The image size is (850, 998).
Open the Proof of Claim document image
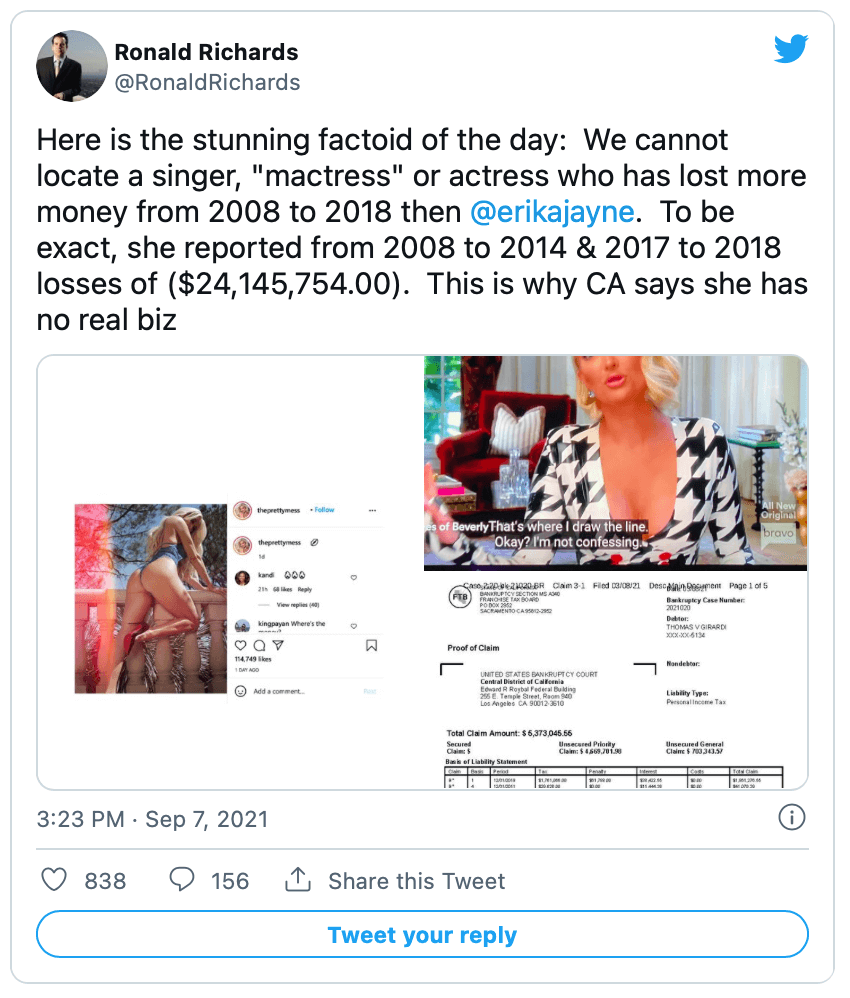[616, 681]
